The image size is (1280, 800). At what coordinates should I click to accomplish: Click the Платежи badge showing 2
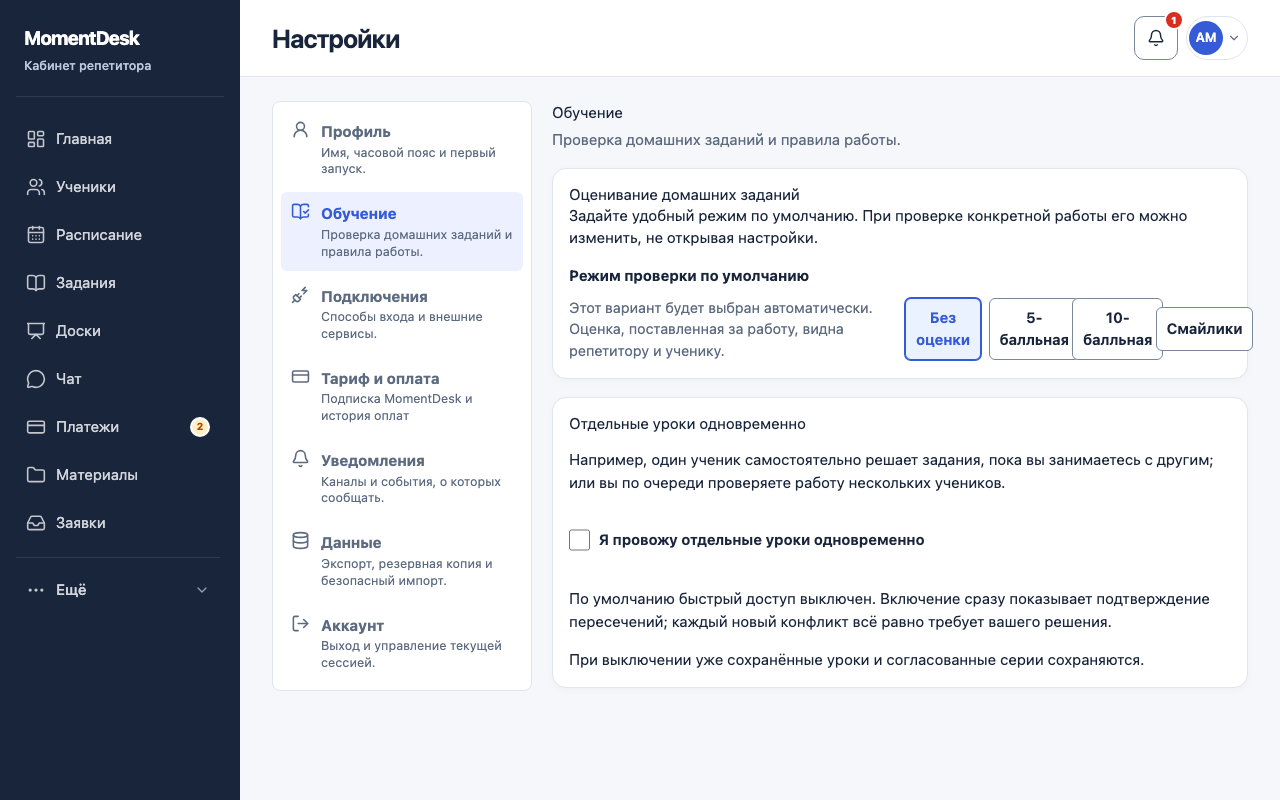200,427
